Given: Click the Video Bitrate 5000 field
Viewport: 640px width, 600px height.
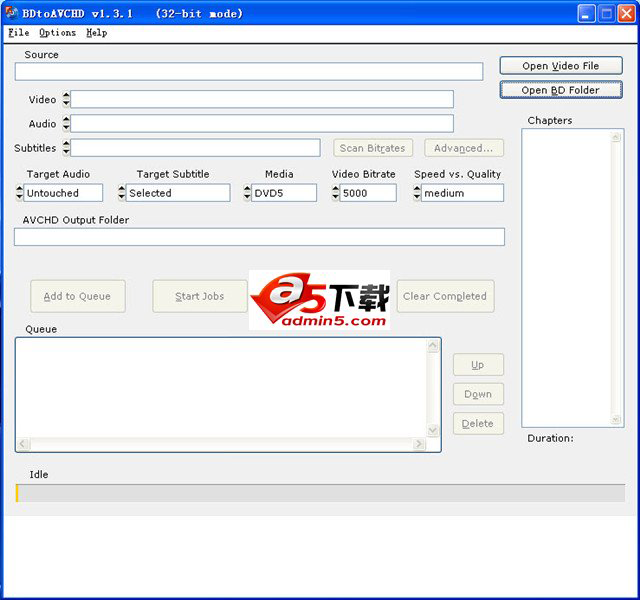Looking at the screenshot, I should [x=368, y=193].
